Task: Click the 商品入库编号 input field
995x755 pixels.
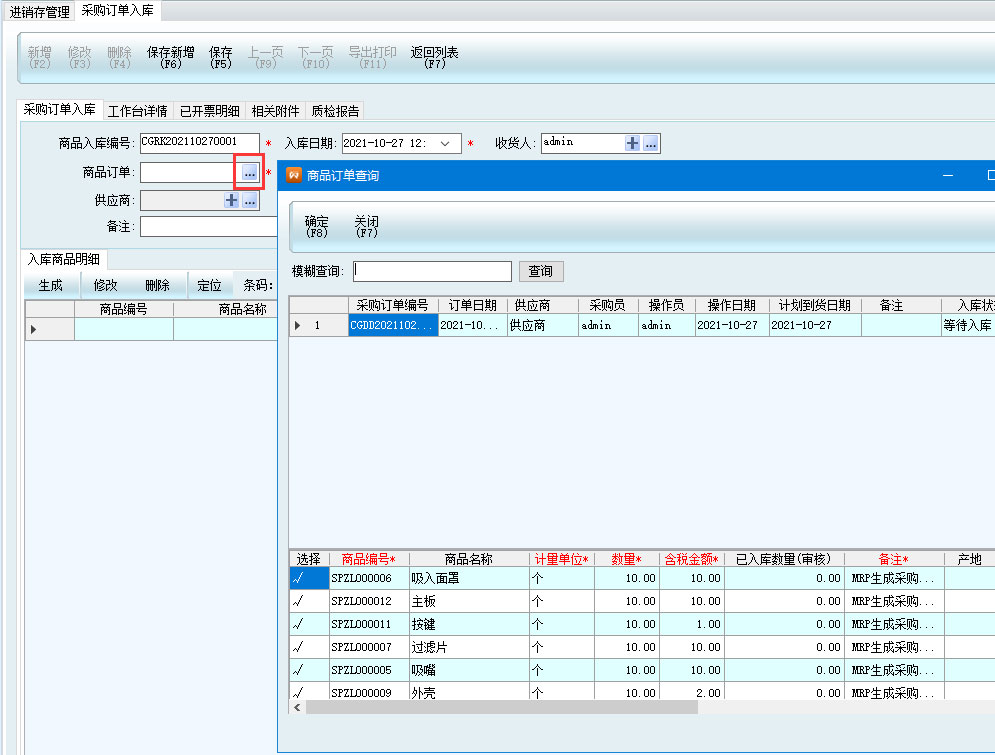Action: tap(200, 143)
